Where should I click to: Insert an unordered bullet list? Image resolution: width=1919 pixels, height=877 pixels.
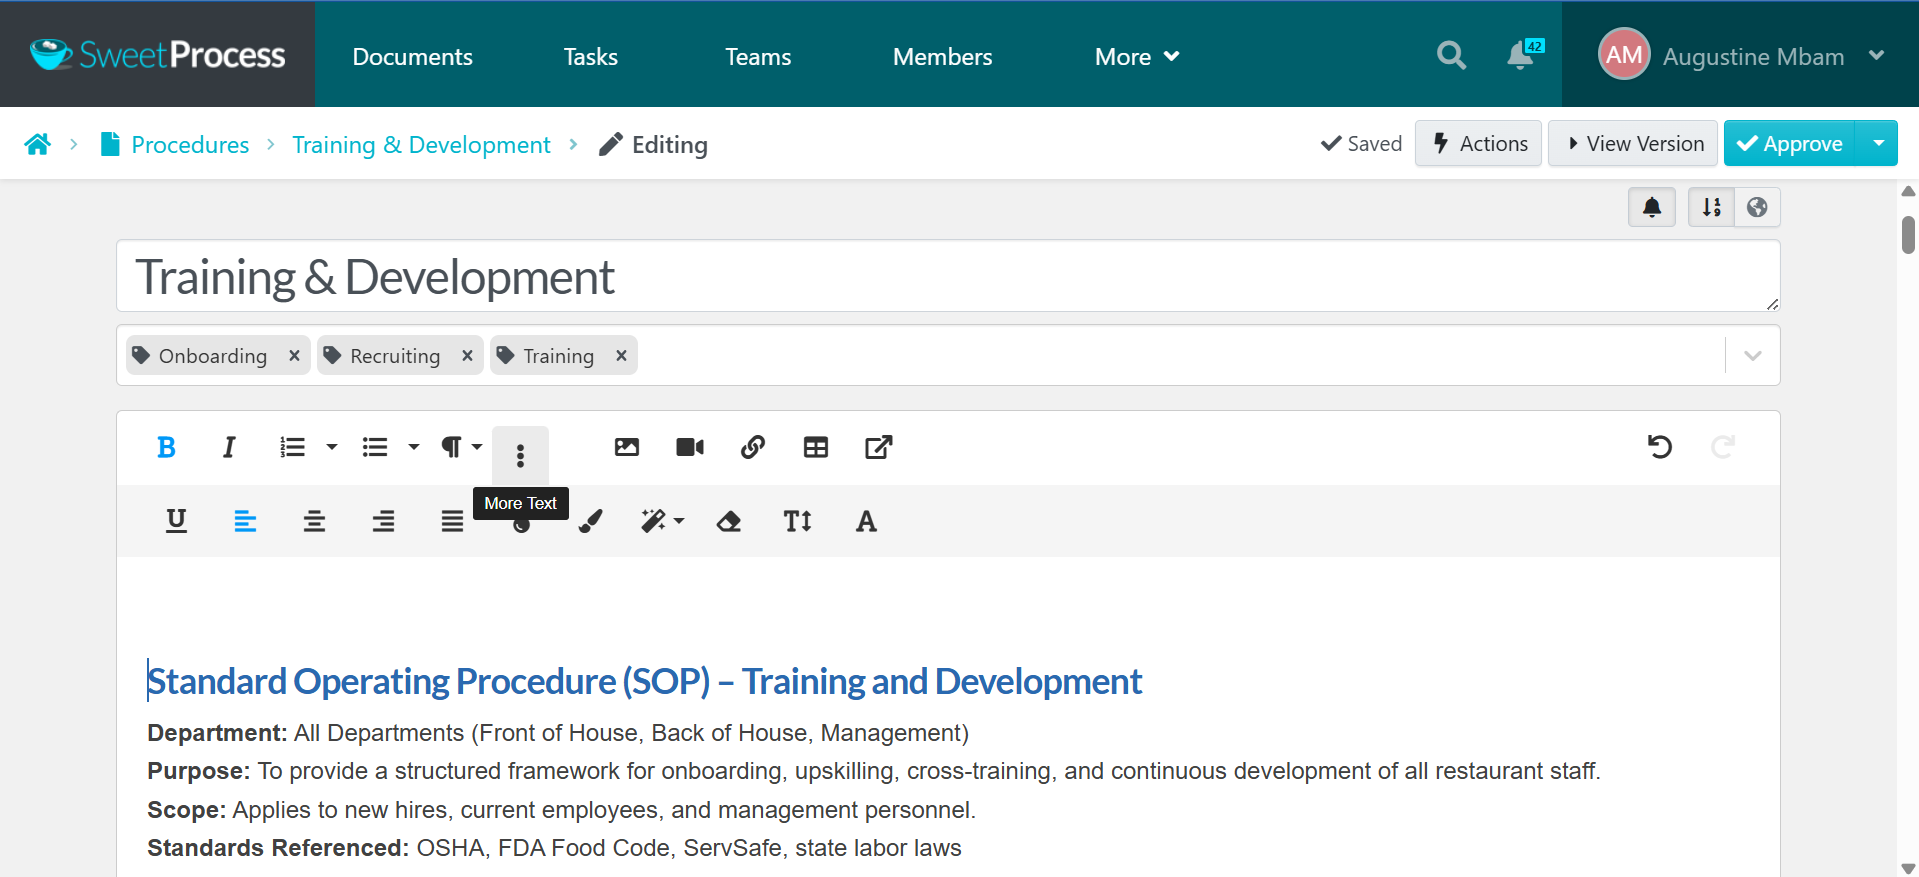click(x=375, y=447)
